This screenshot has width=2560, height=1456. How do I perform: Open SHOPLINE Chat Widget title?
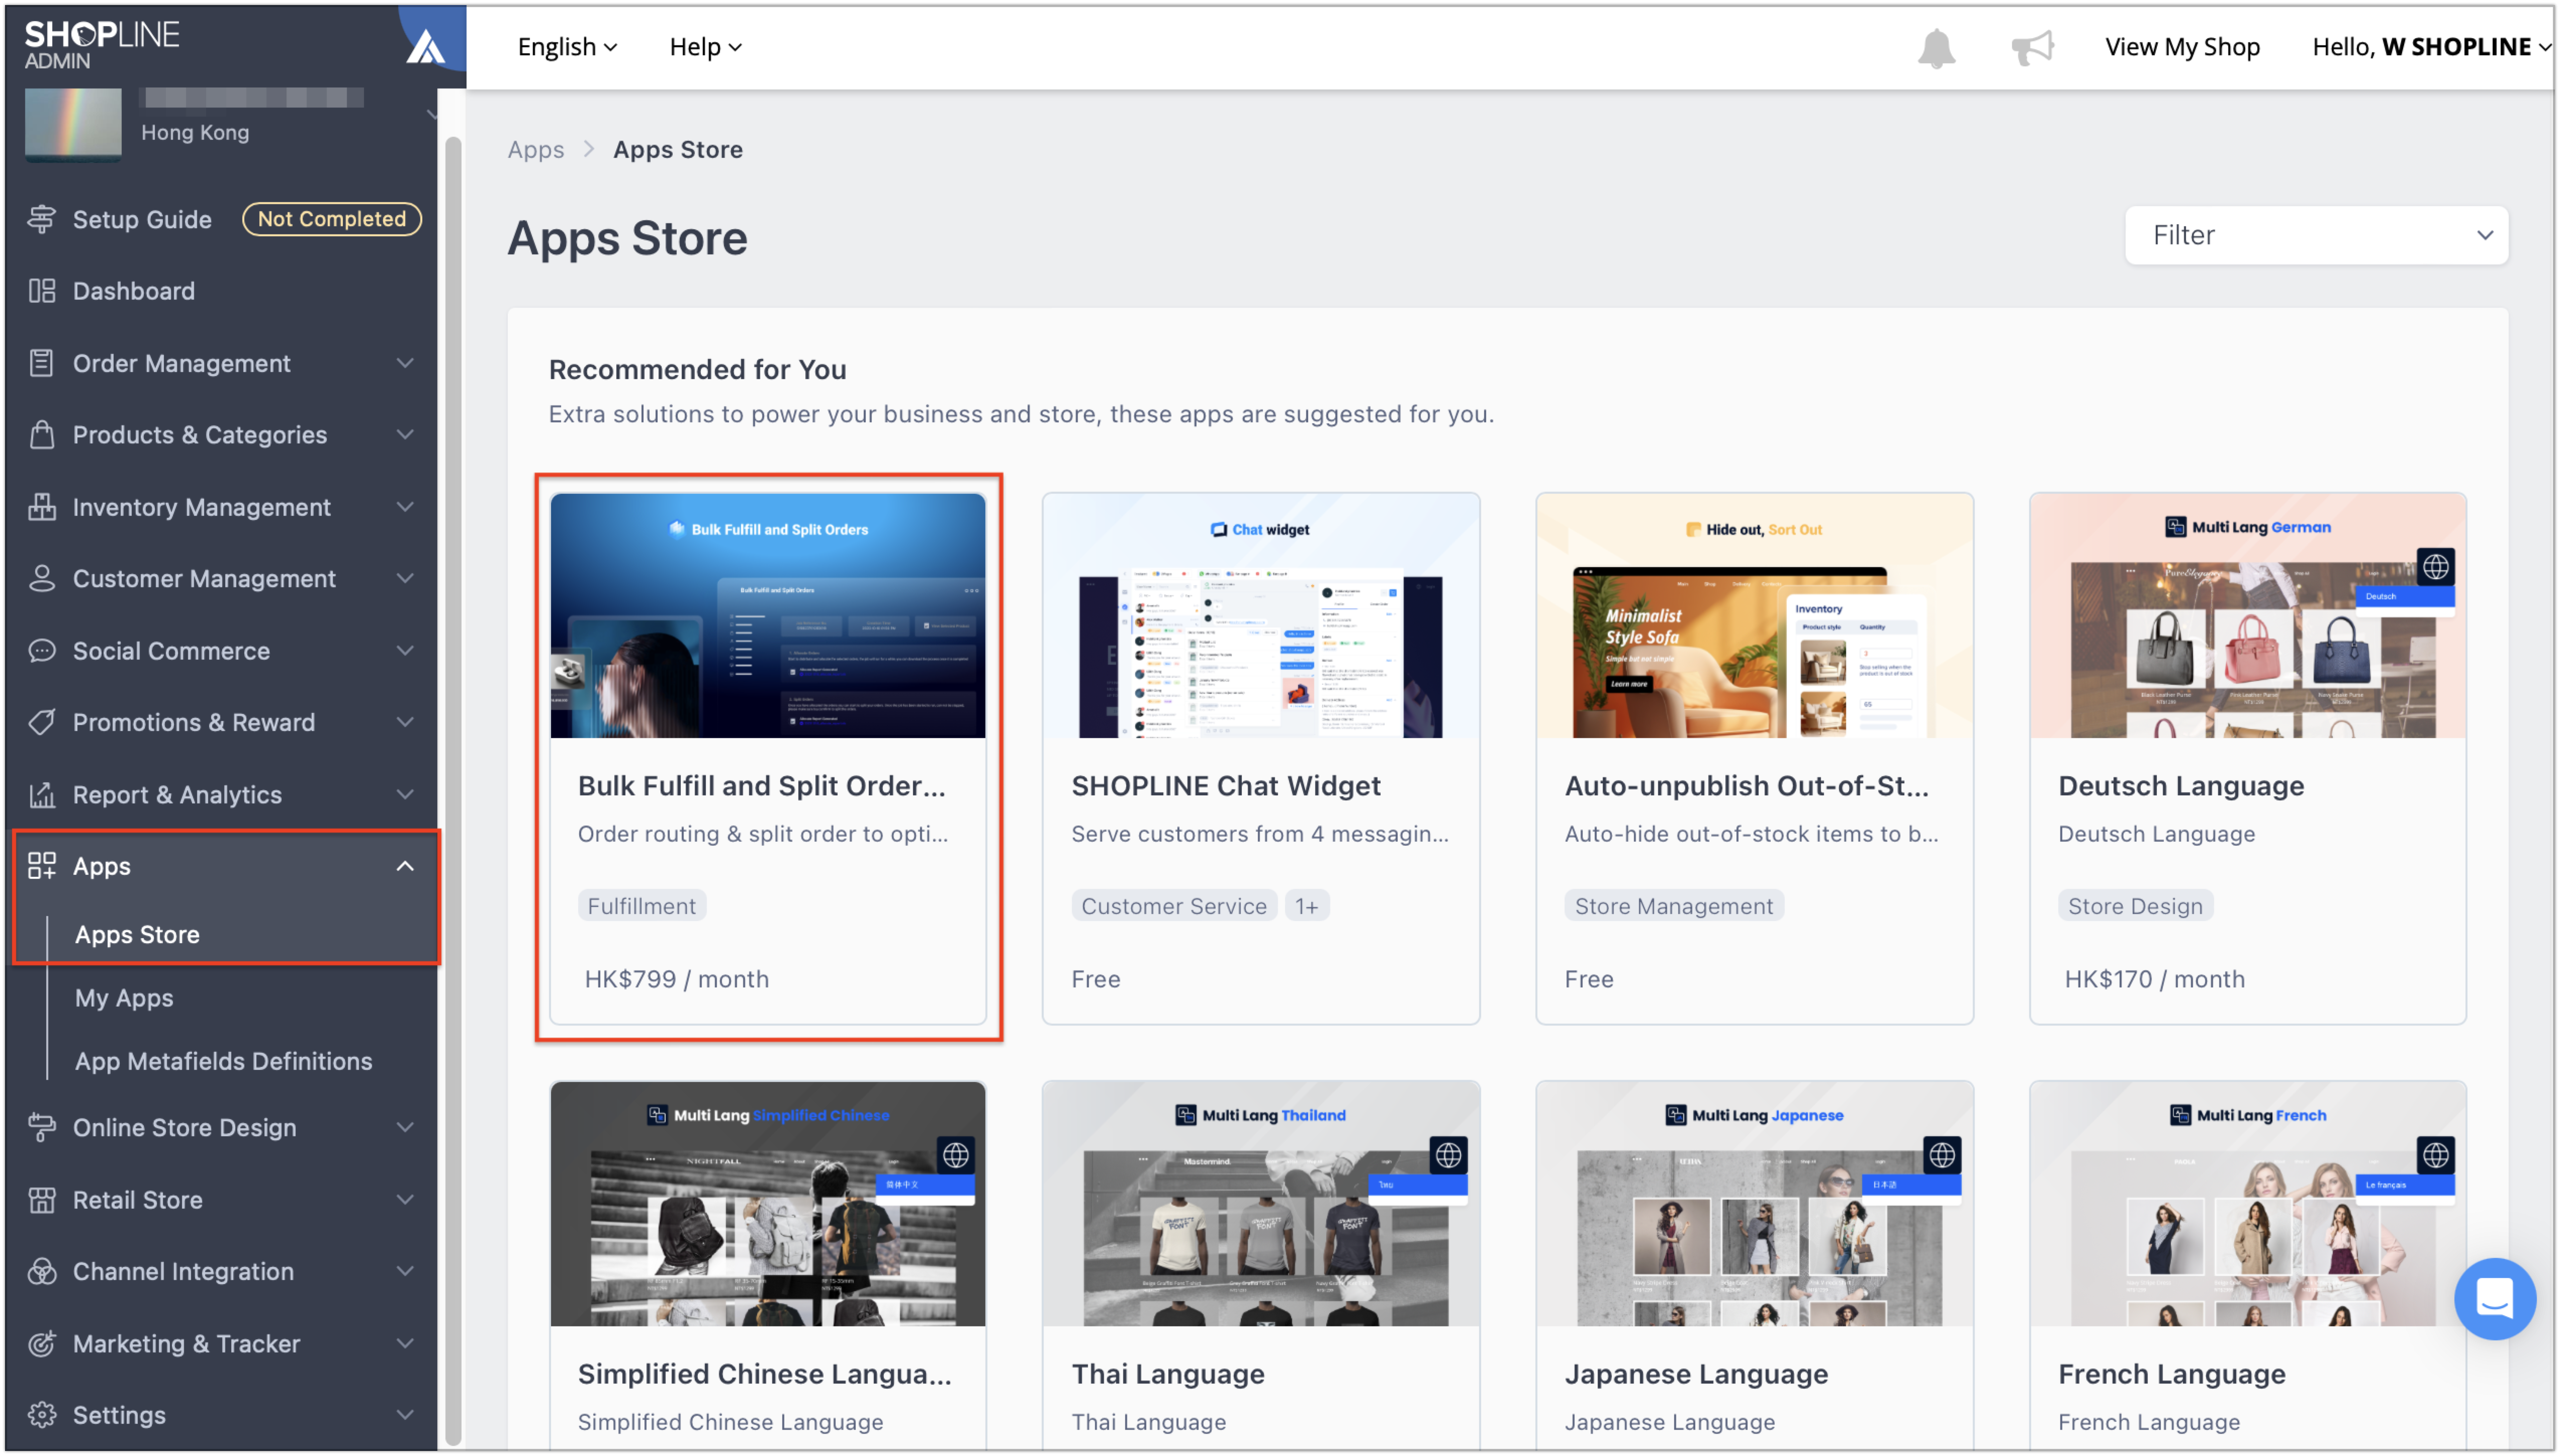1225,786
